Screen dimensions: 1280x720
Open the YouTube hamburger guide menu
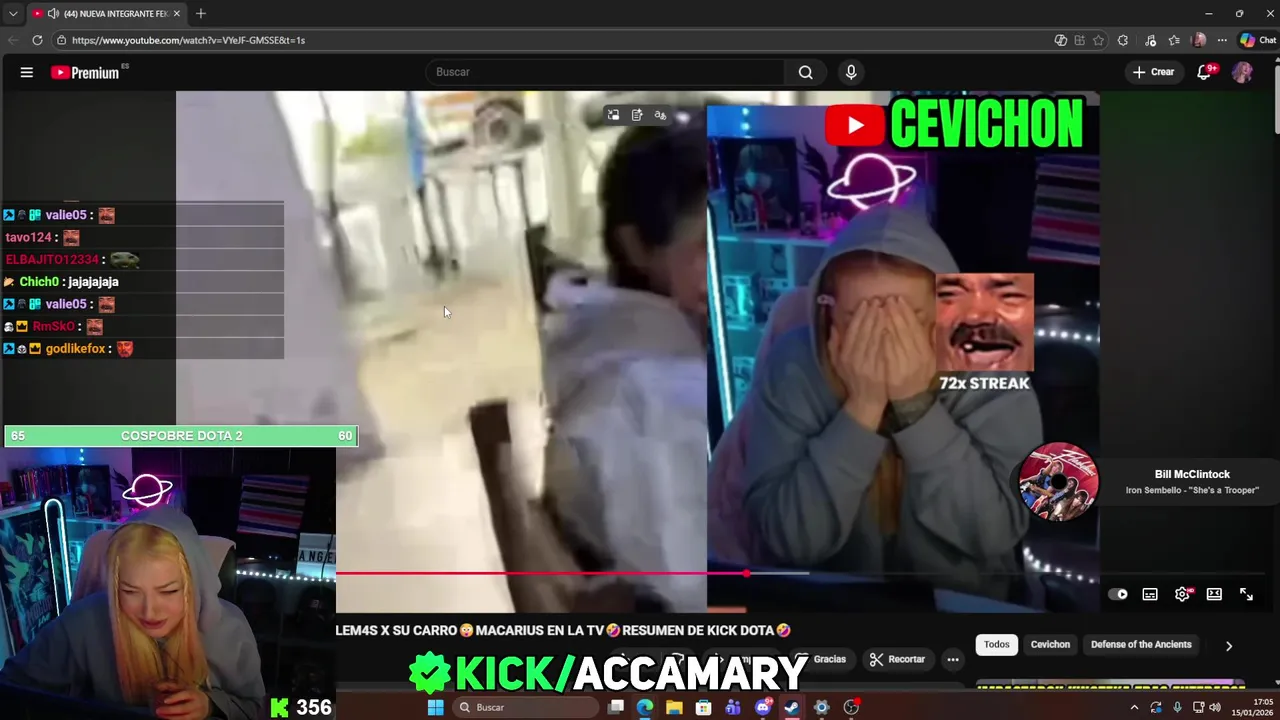click(27, 72)
